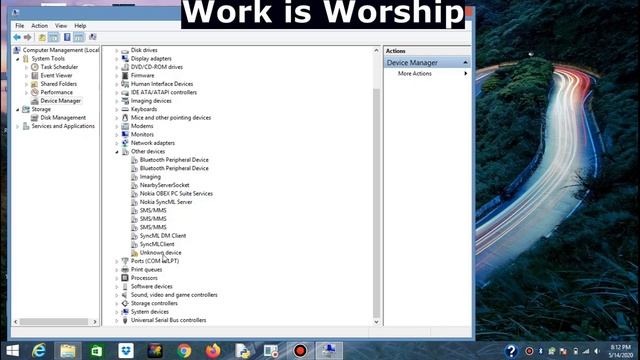
Task: Select Sound, video and game controllers
Action: click(x=174, y=295)
